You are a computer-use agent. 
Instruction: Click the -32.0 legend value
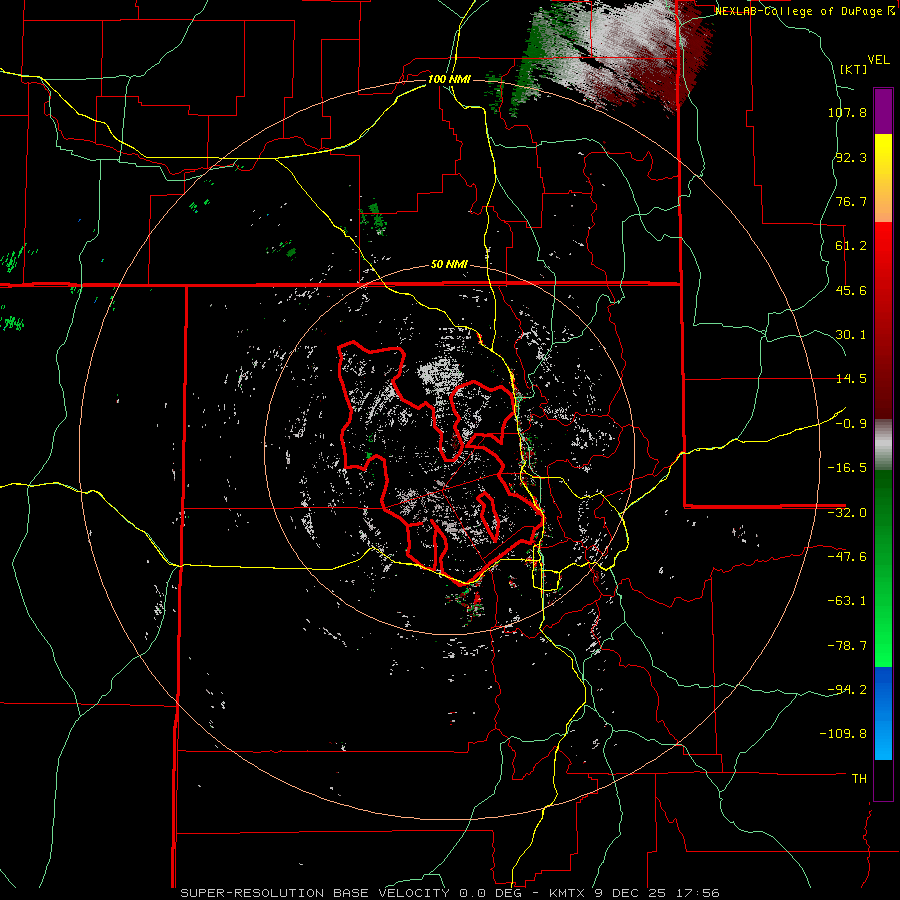847,513
